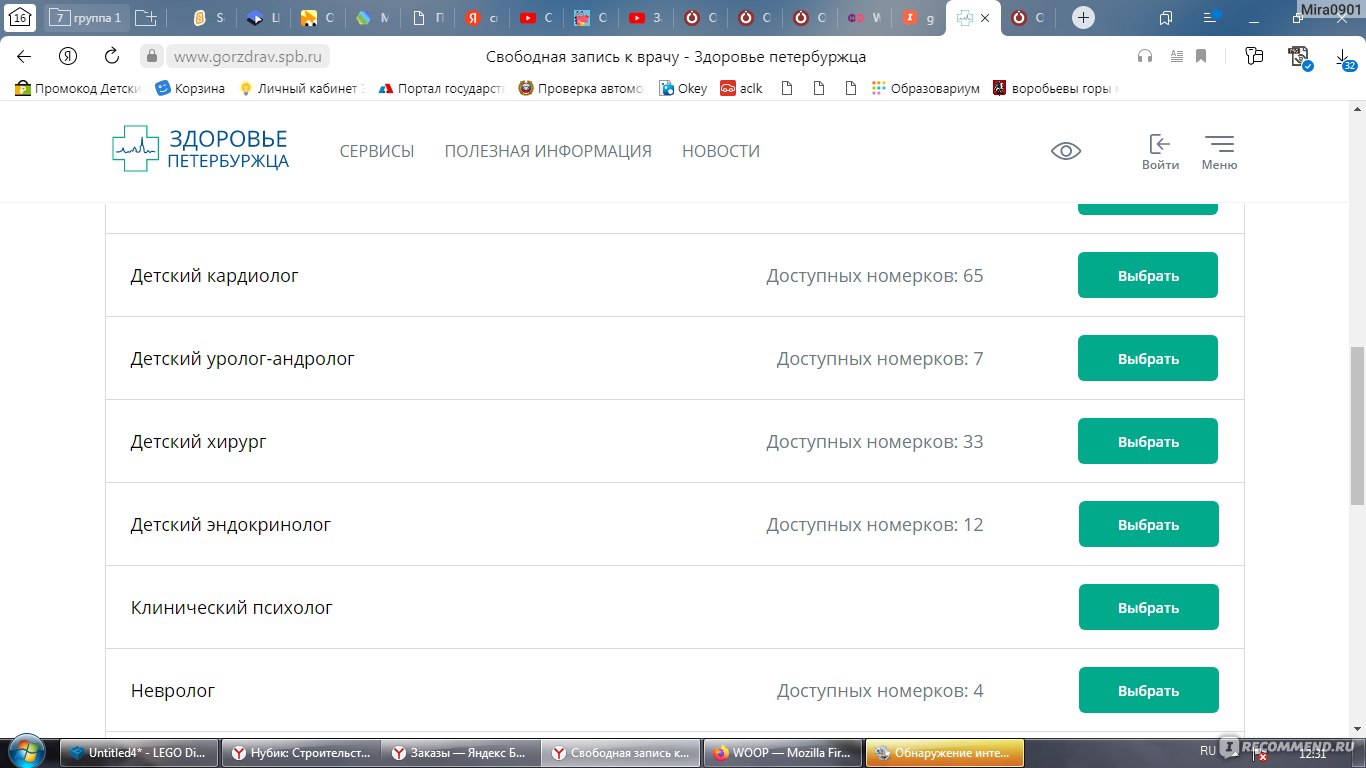This screenshot has width=1366, height=768.
Task: Open the Okey bookmark
Action: (x=683, y=88)
